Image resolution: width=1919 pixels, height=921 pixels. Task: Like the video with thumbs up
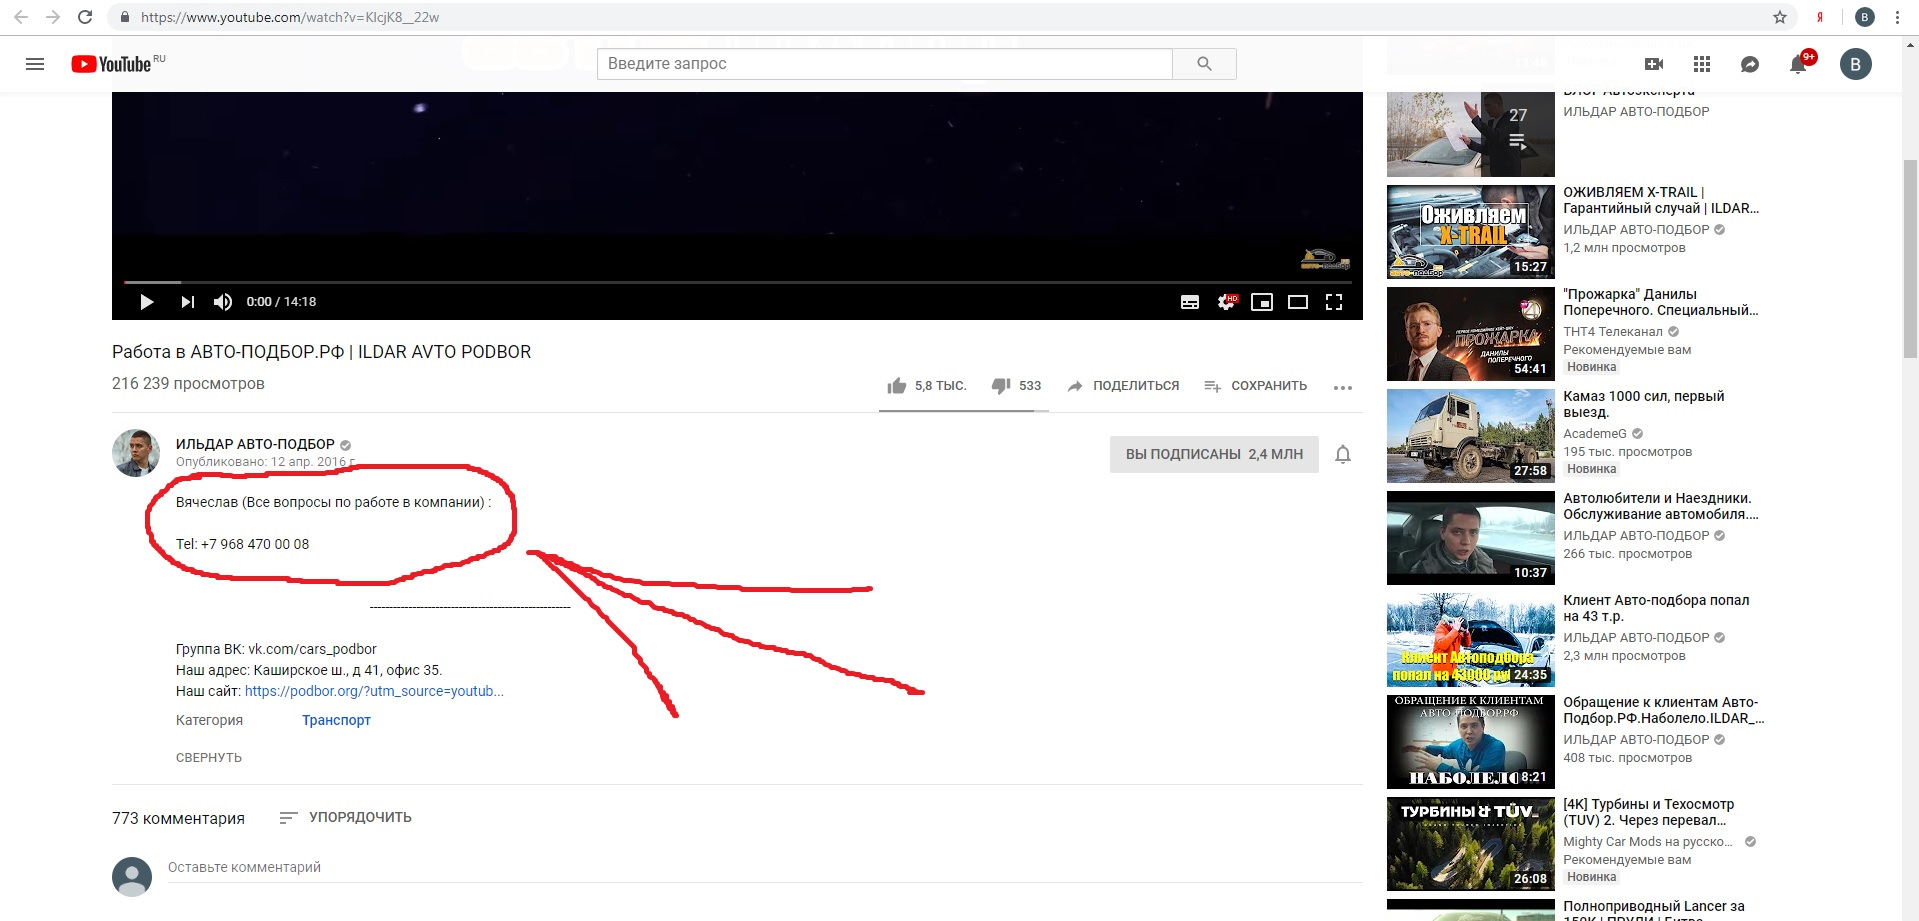[927, 386]
